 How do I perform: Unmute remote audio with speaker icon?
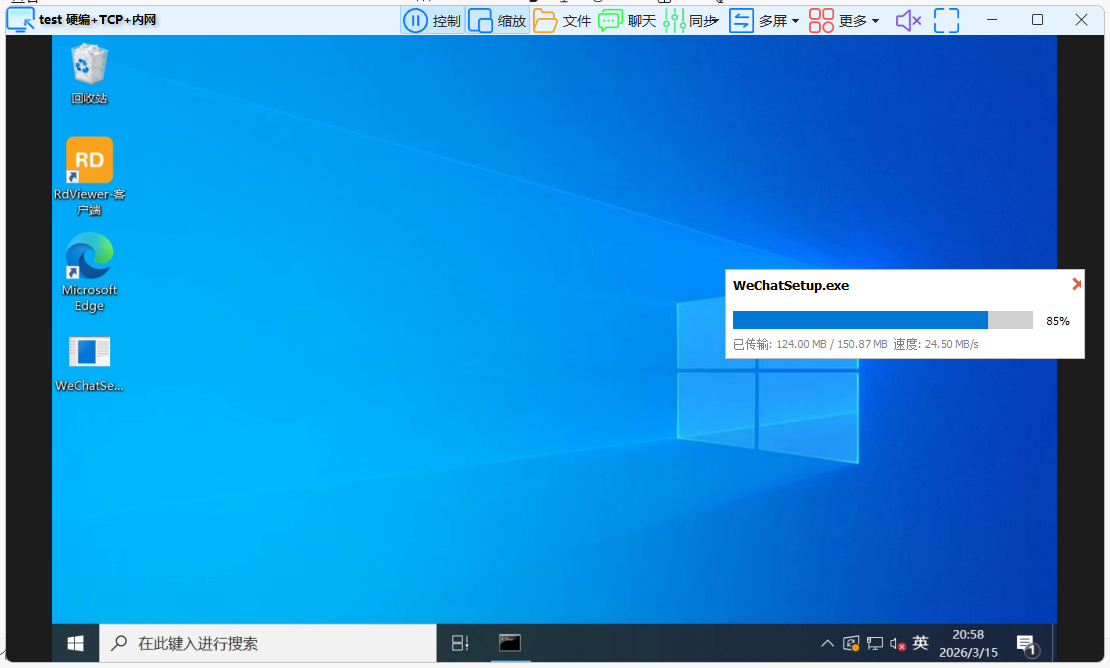pos(908,20)
